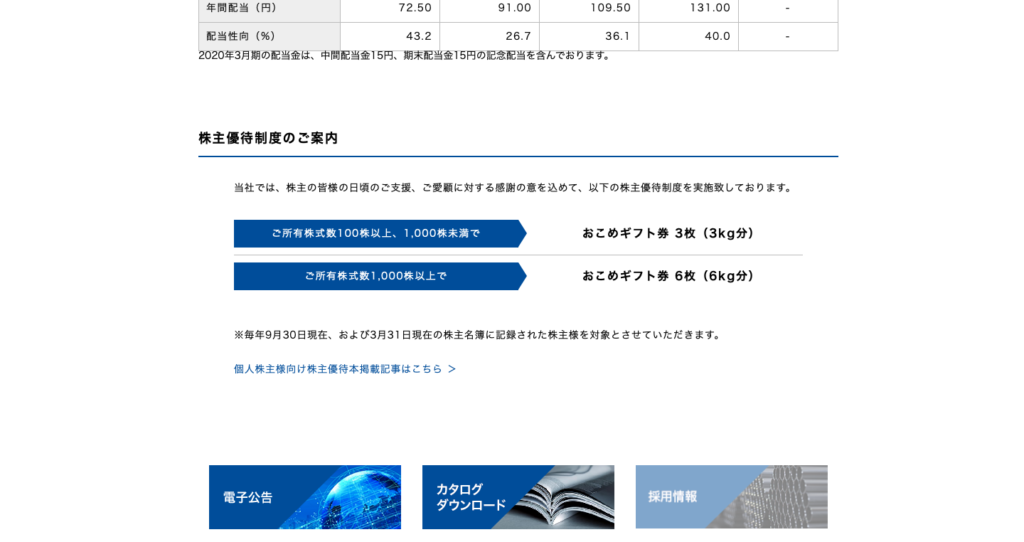
Task: Click the ご所有株式数100株以上、1,000株未満で label
Action: pyautogui.click(x=380, y=233)
